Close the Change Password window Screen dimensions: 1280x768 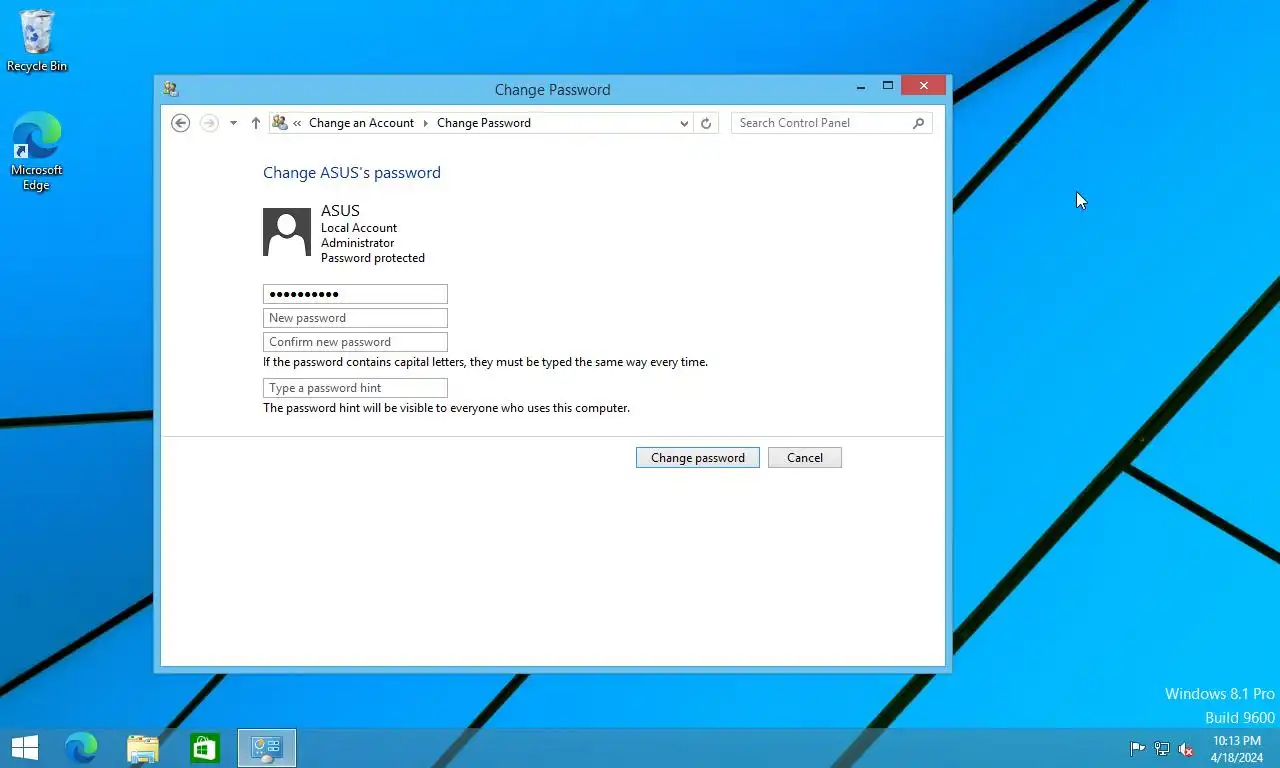point(923,86)
